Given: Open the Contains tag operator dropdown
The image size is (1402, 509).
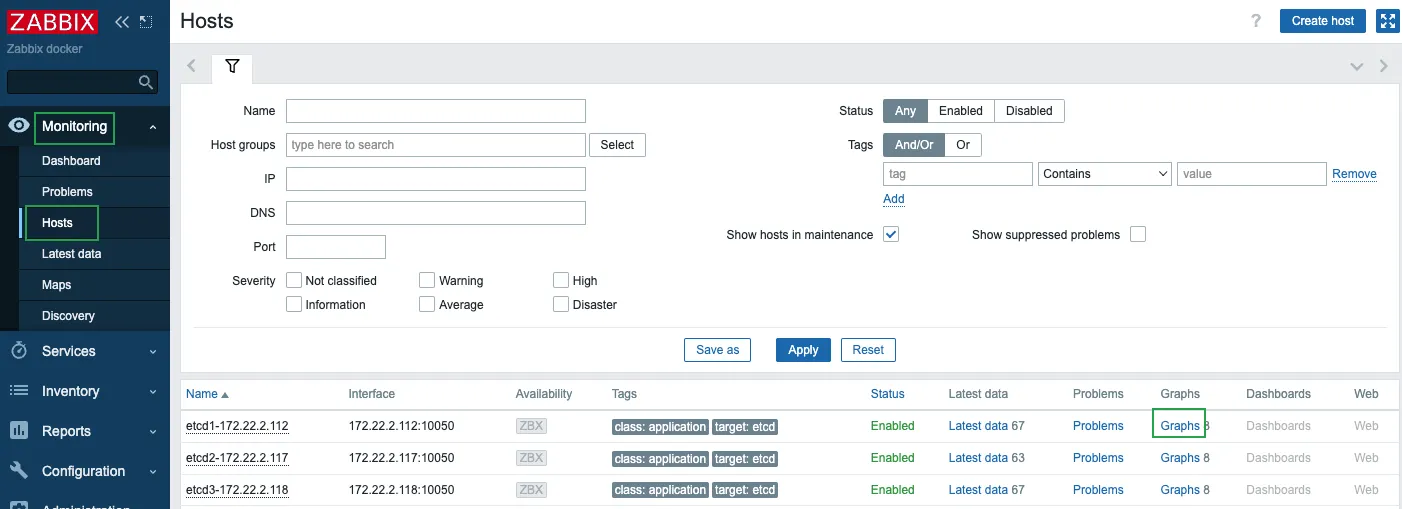Looking at the screenshot, I should 1105,174.
